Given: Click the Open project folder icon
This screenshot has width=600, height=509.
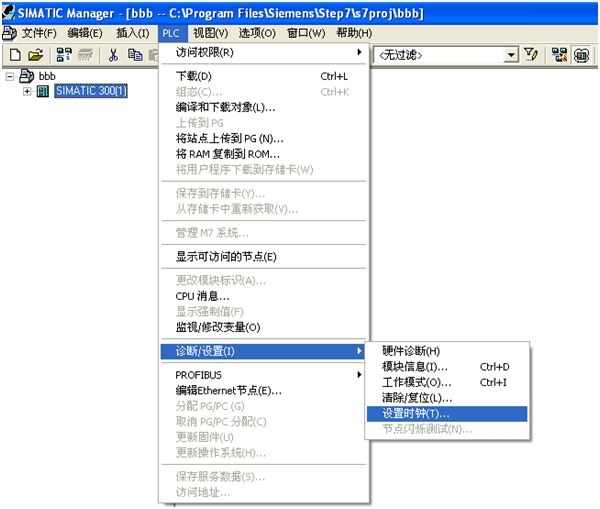Looking at the screenshot, I should 36,55.
